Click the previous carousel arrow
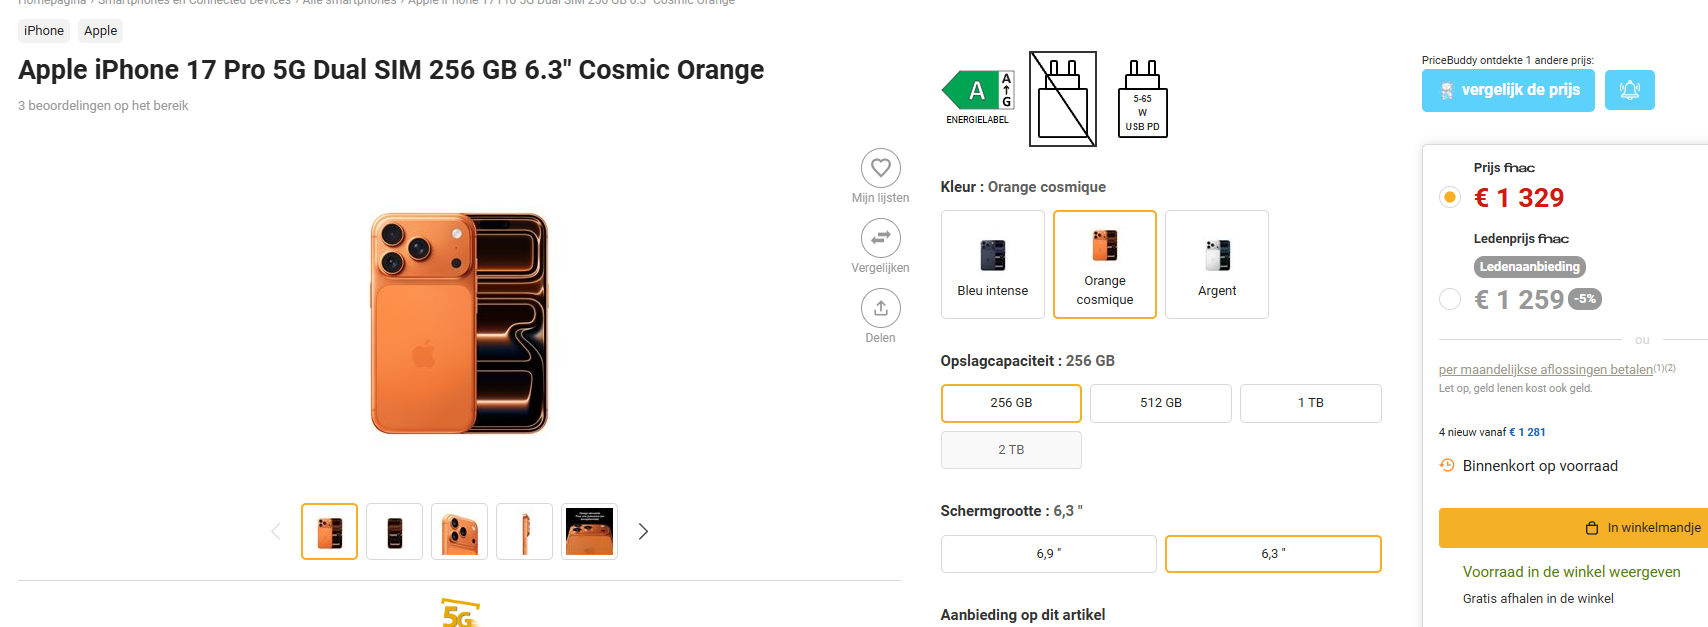 pyautogui.click(x=275, y=531)
